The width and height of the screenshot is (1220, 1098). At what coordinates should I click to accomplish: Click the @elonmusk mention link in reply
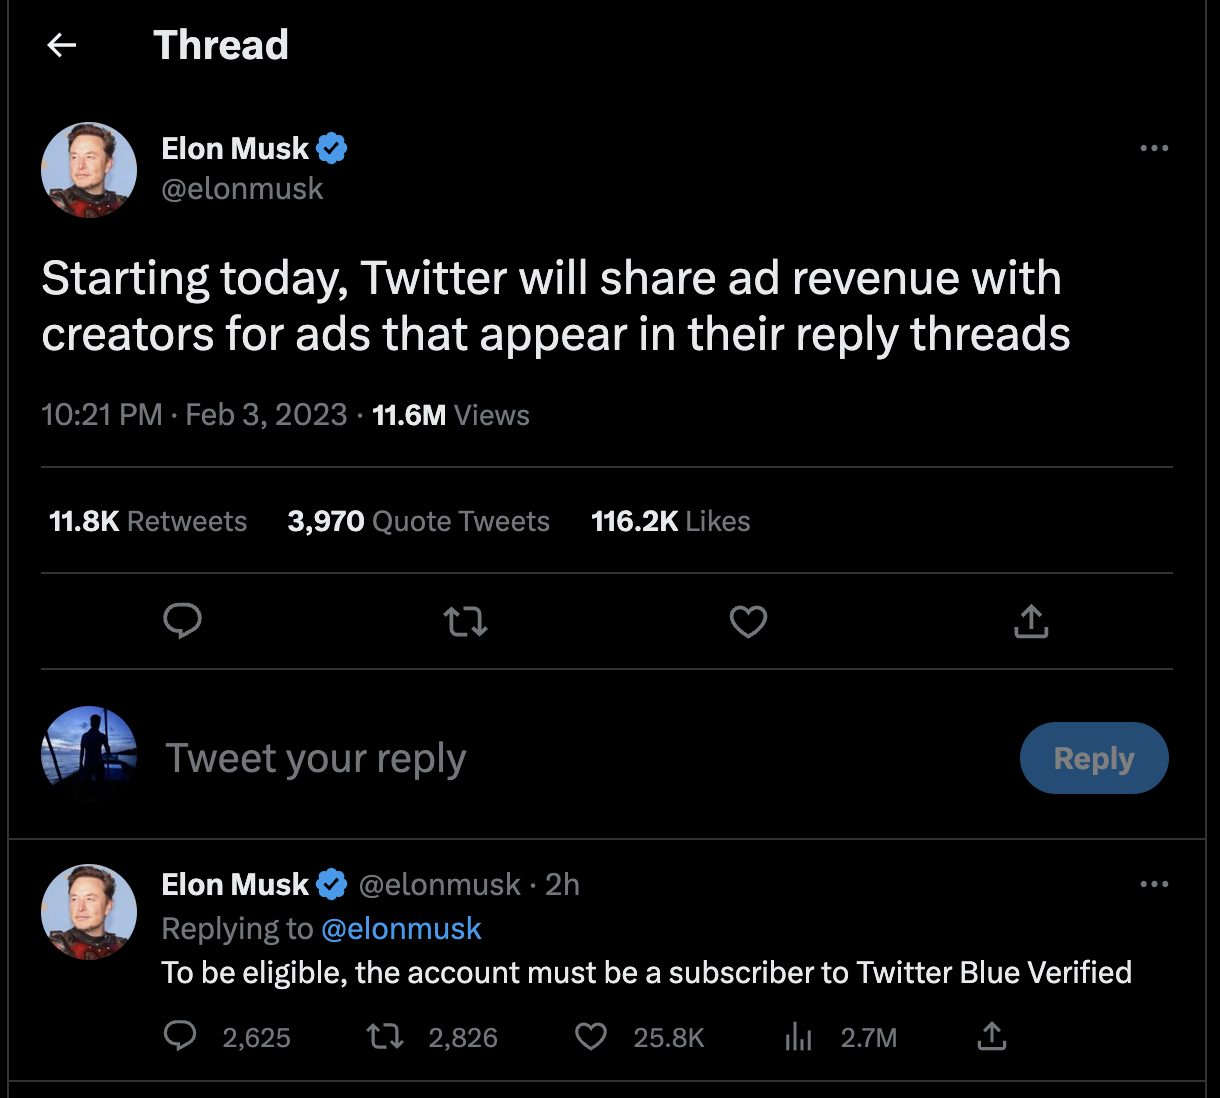coord(401,929)
